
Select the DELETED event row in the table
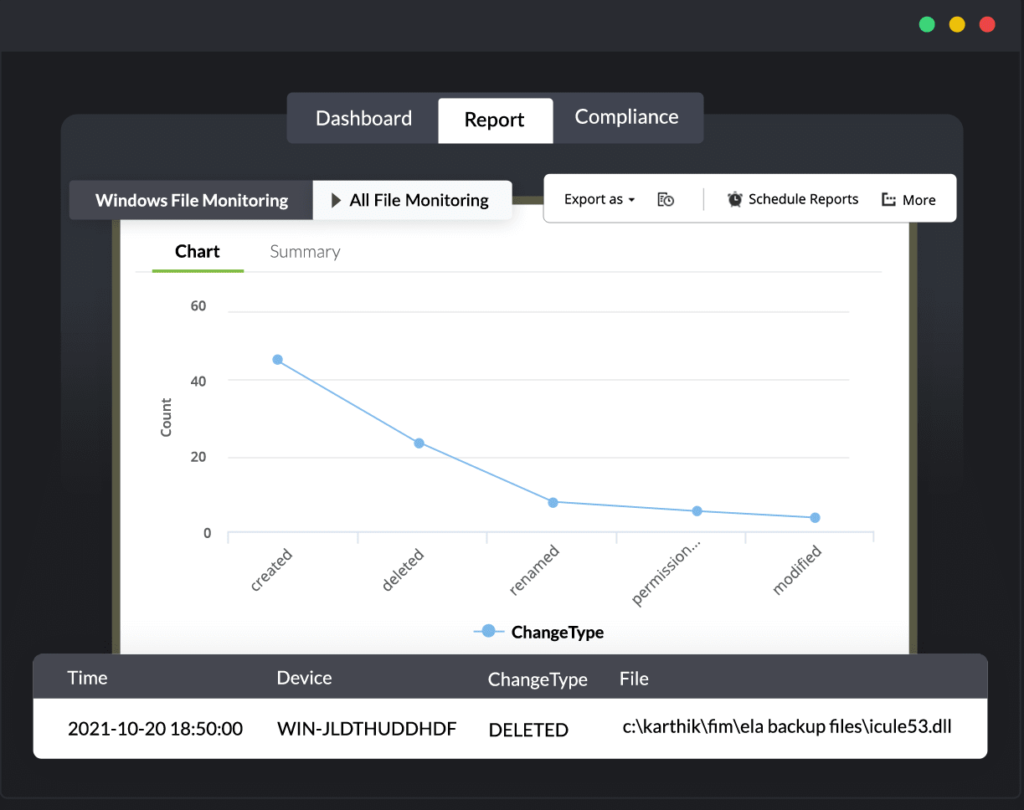[528, 729]
